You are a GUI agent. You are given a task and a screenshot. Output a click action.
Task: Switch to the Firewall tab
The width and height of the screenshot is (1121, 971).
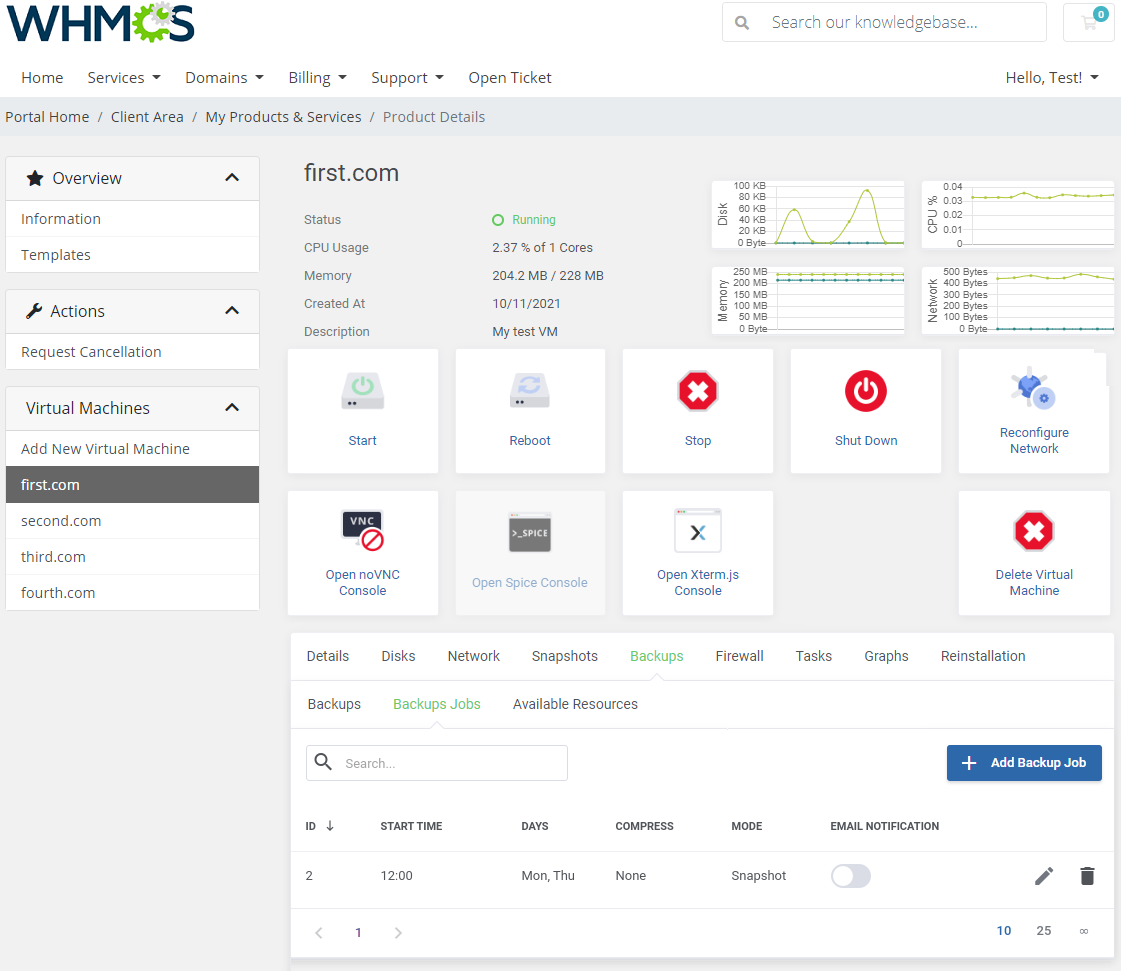(x=739, y=656)
